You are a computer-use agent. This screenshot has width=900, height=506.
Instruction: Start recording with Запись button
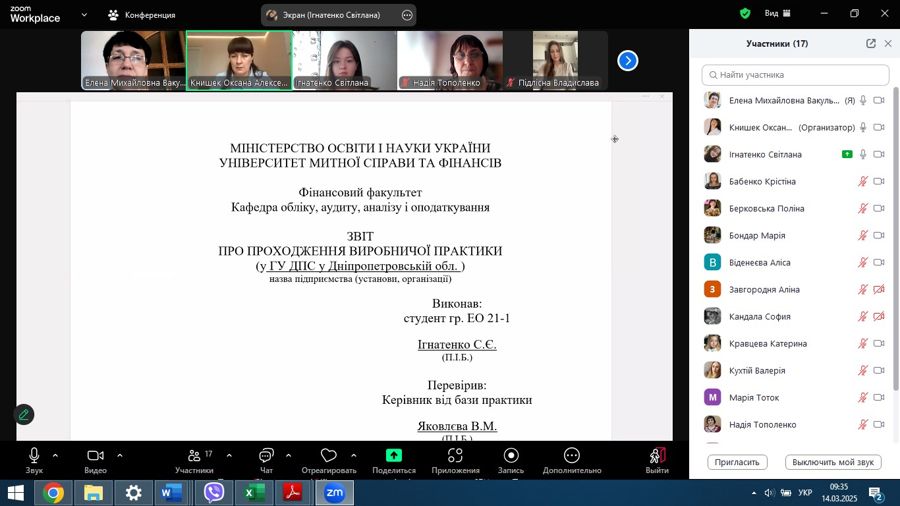(511, 461)
